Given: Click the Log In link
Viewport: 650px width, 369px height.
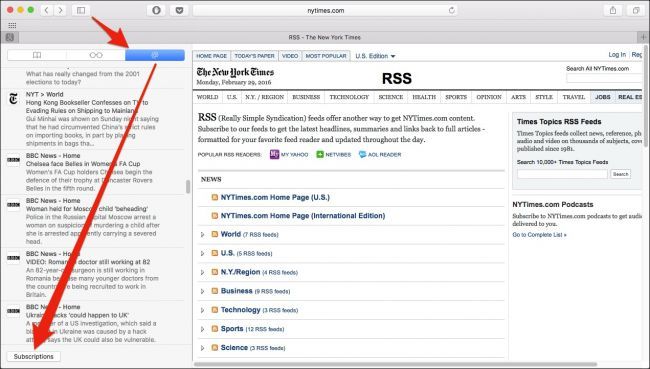Looking at the screenshot, I should coord(617,55).
